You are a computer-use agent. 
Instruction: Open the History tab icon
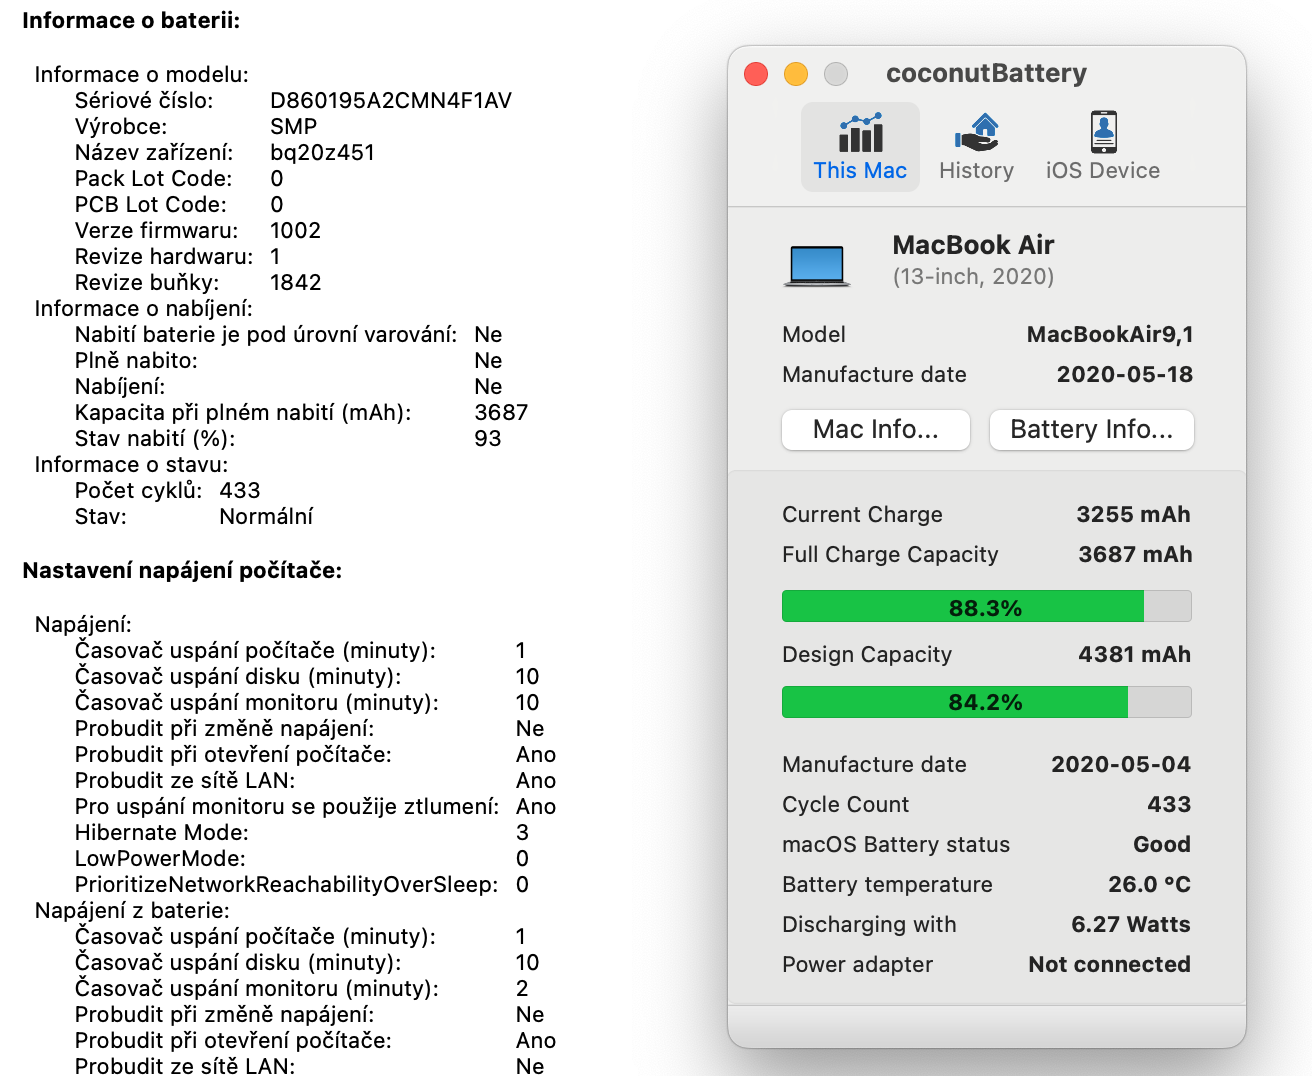[976, 133]
